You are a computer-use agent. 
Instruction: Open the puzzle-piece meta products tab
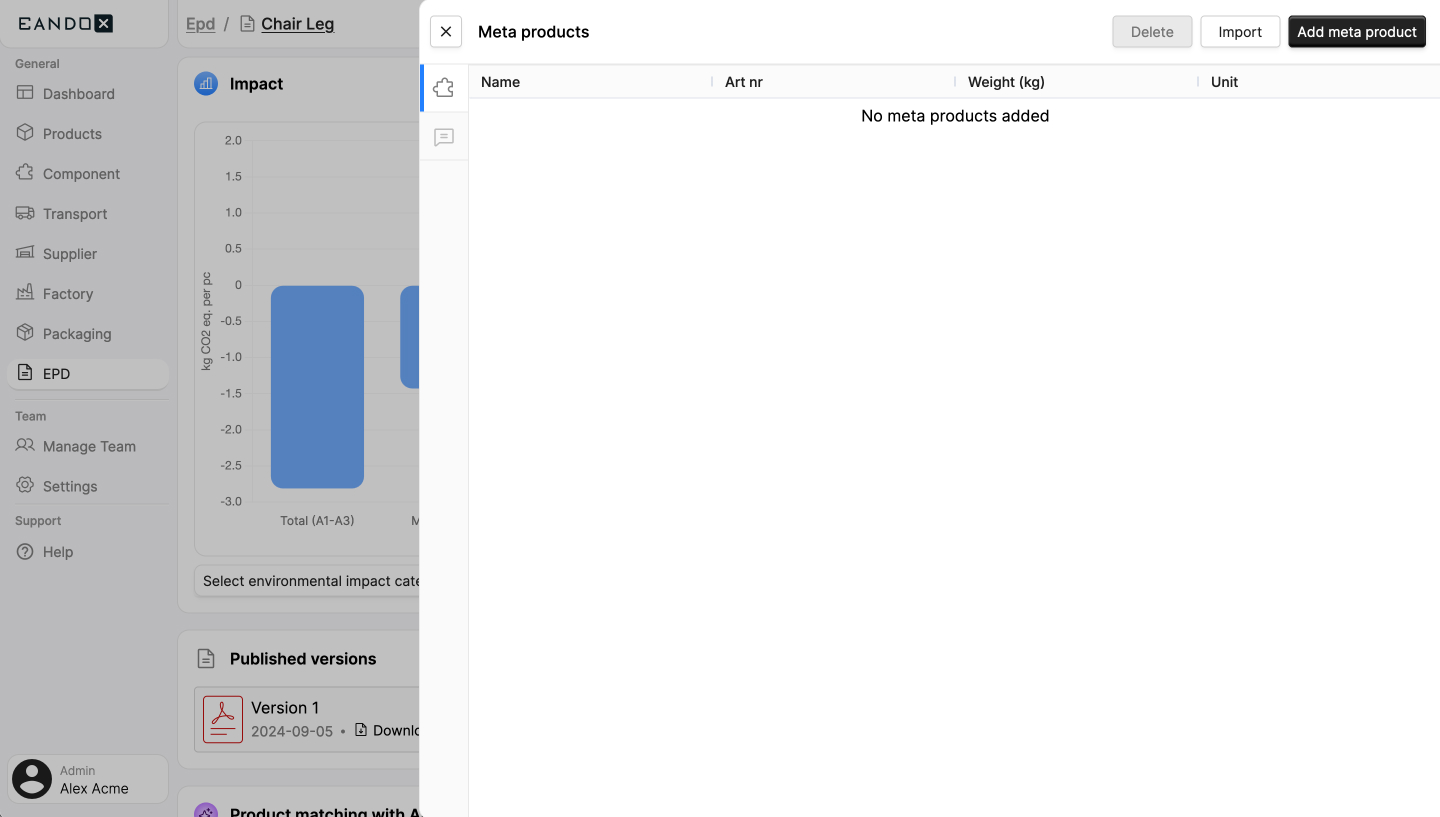pyautogui.click(x=443, y=88)
